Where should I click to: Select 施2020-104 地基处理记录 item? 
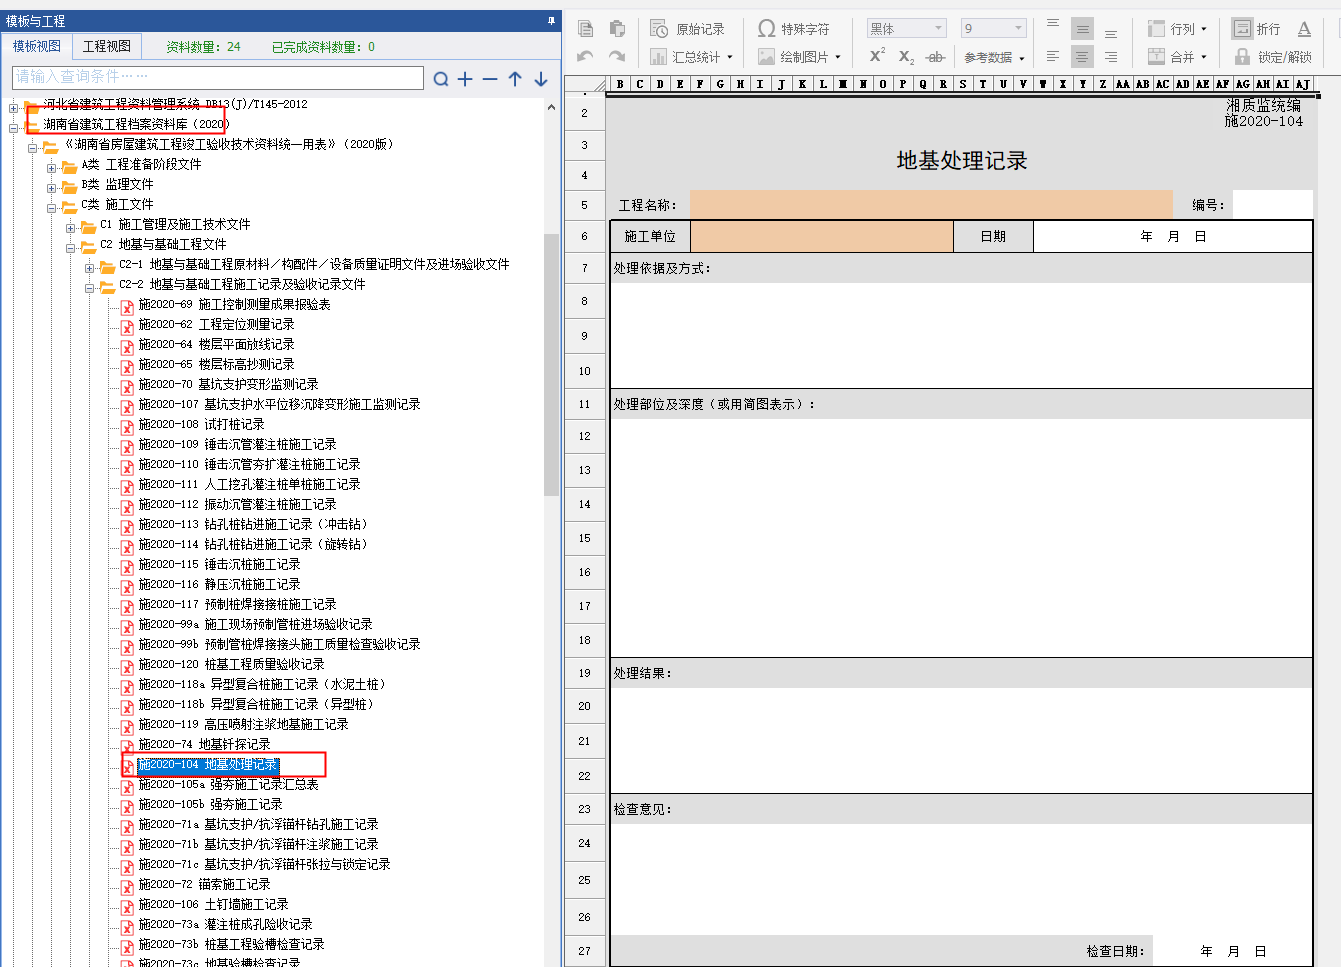click(x=208, y=765)
